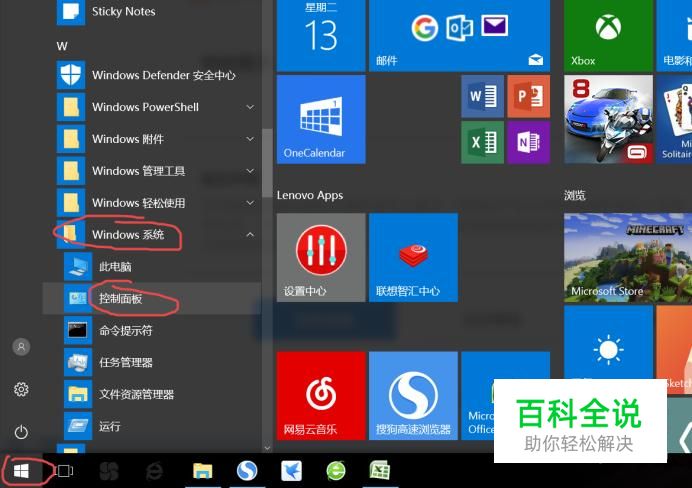Collapse the Windows 系统 chevron
The height and width of the screenshot is (488, 692).
250,234
